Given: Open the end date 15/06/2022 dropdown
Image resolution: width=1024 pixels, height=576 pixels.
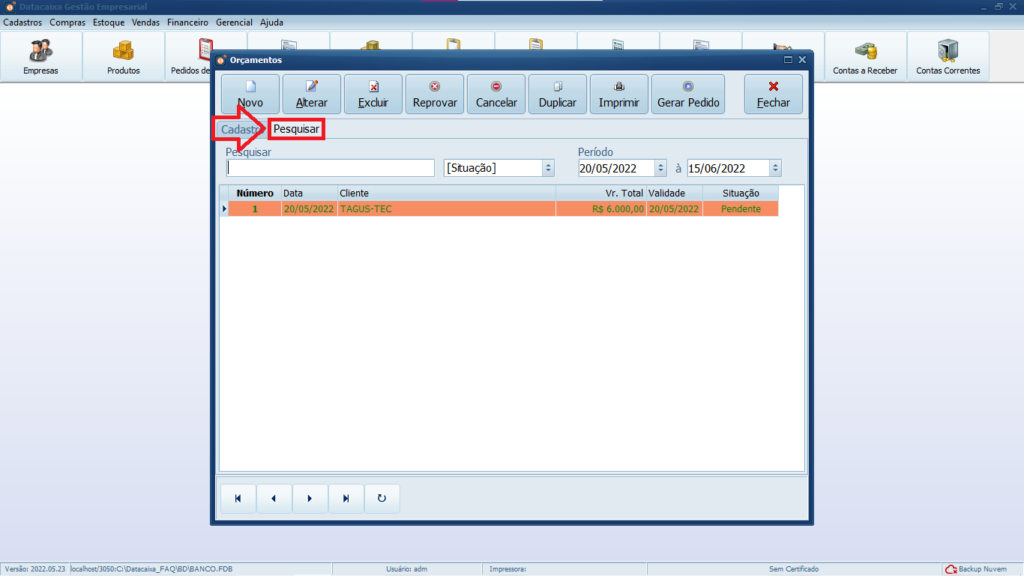Looking at the screenshot, I should [775, 168].
